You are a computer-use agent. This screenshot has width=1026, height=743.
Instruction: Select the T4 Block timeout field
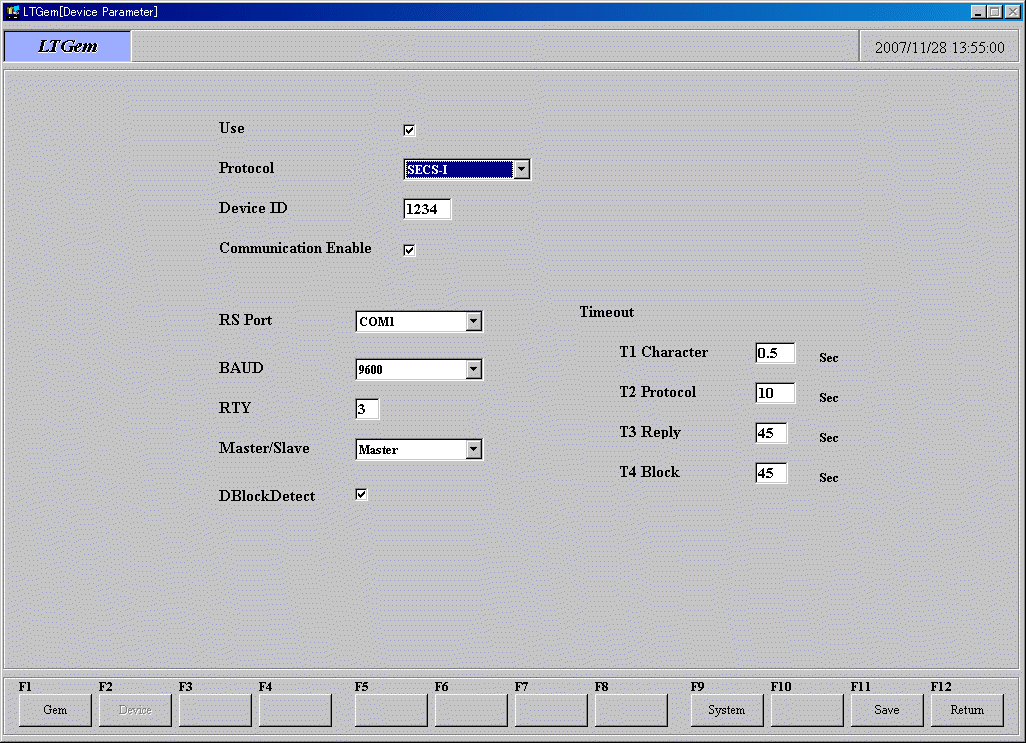tap(771, 473)
